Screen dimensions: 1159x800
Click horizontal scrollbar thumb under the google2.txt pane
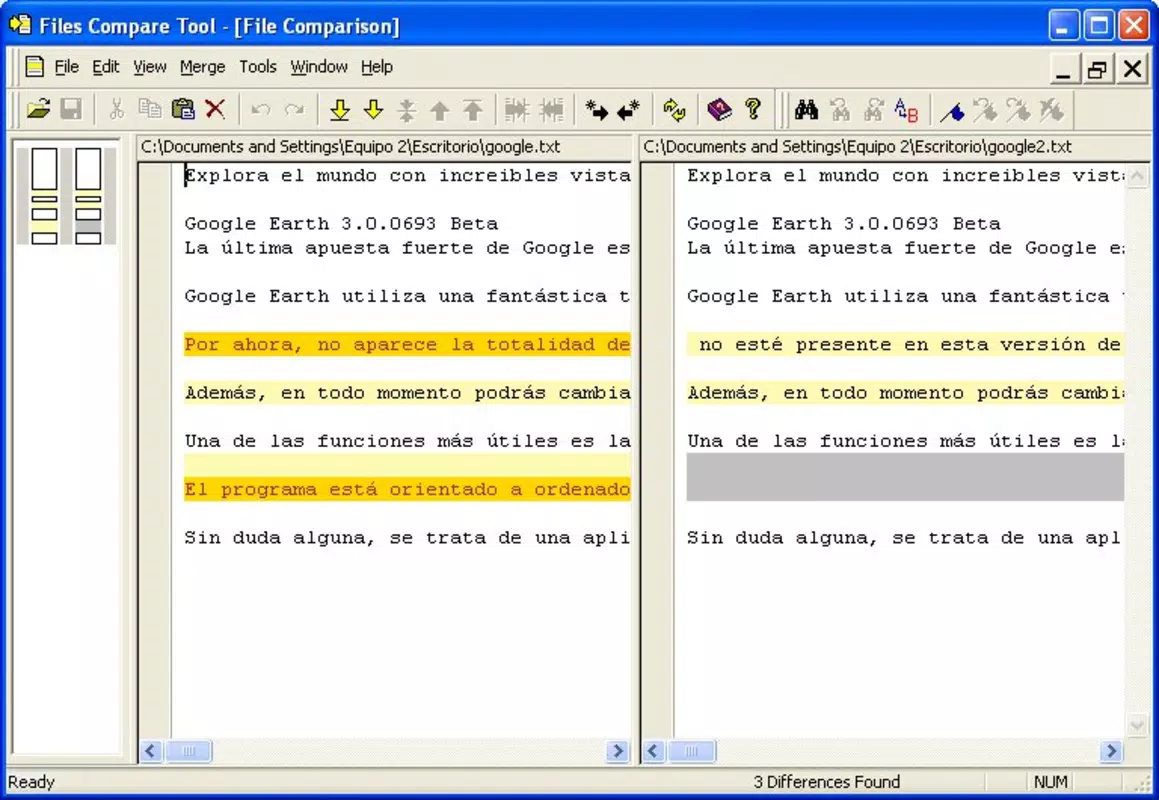[x=691, y=751]
